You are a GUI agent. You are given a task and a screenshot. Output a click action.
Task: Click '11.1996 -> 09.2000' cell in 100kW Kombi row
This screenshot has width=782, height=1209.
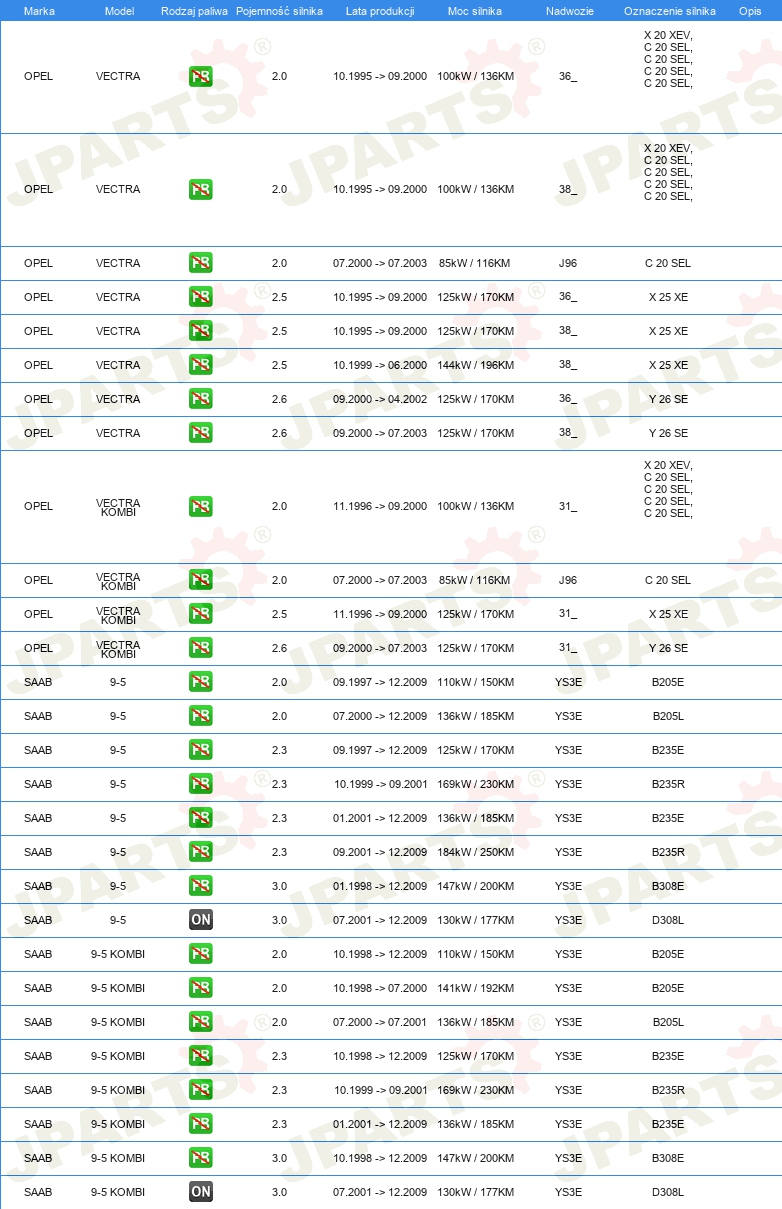tap(380, 507)
